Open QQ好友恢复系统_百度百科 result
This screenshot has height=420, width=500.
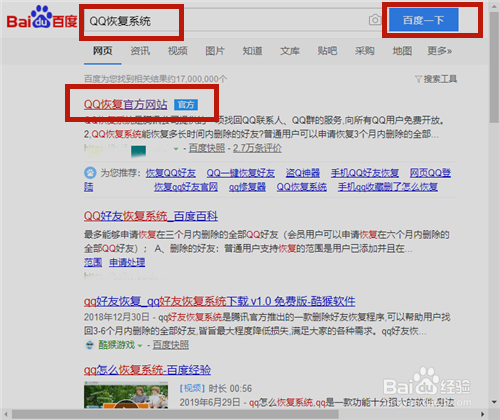pos(151,216)
